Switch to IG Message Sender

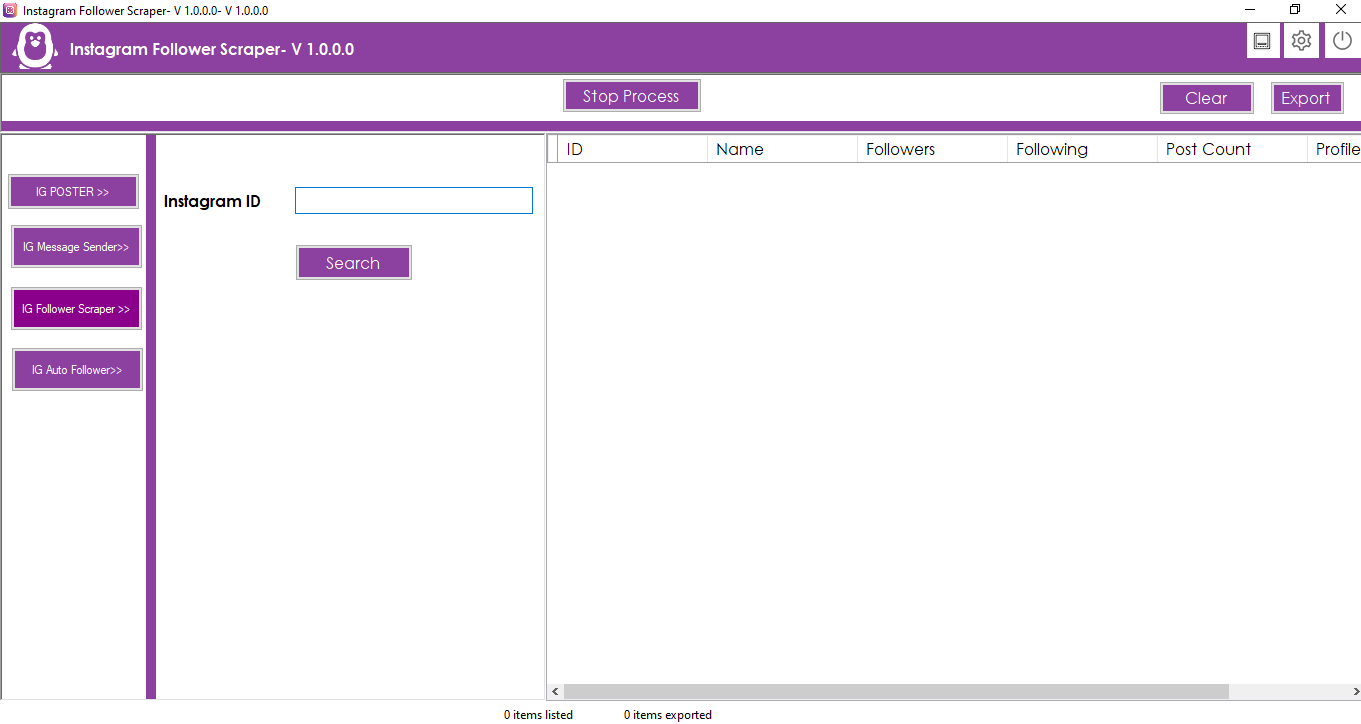[x=76, y=247]
